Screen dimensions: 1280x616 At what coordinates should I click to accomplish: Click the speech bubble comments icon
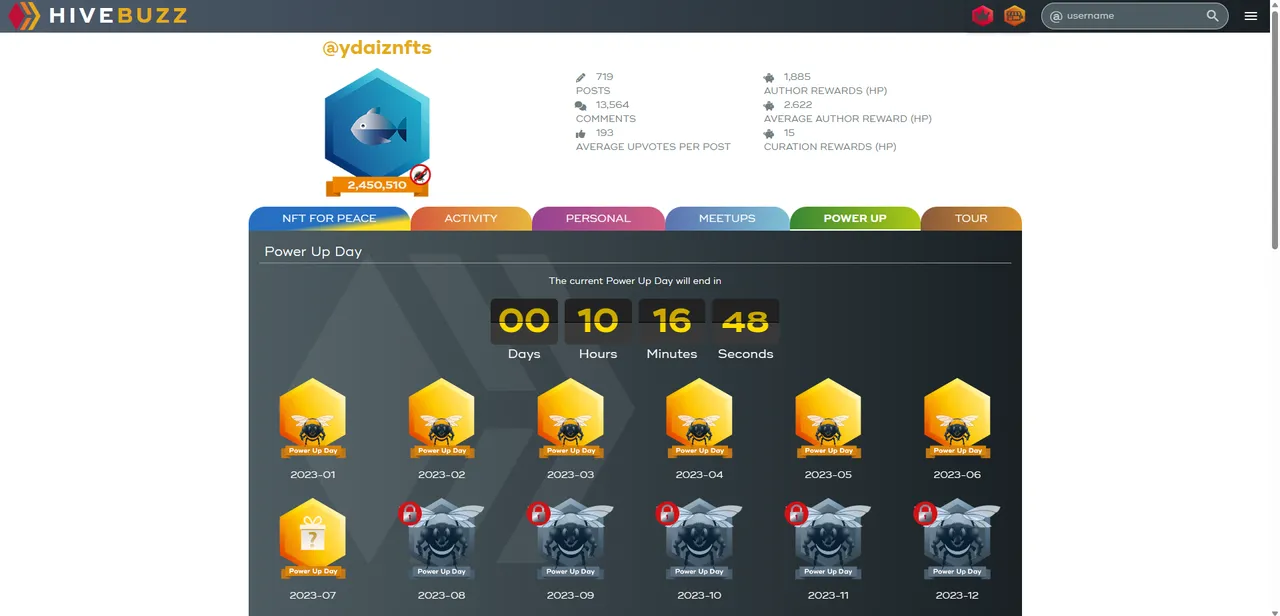(x=581, y=105)
